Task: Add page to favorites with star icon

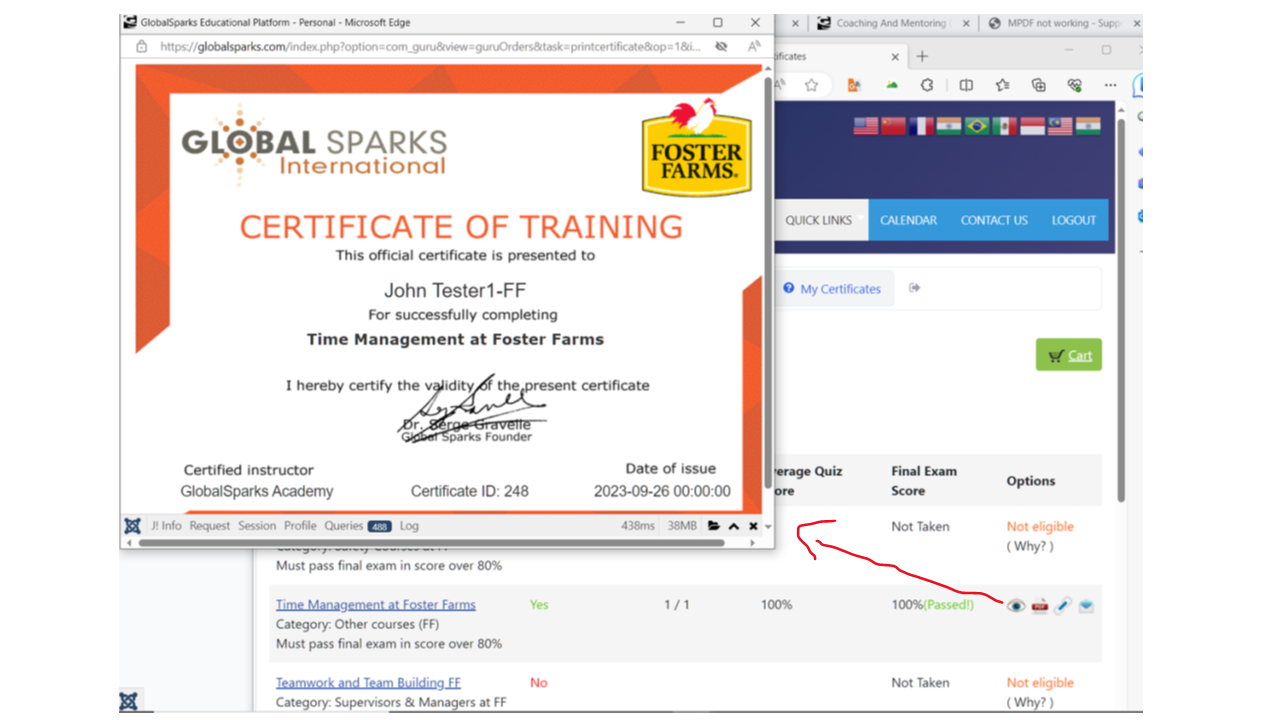Action: click(812, 85)
